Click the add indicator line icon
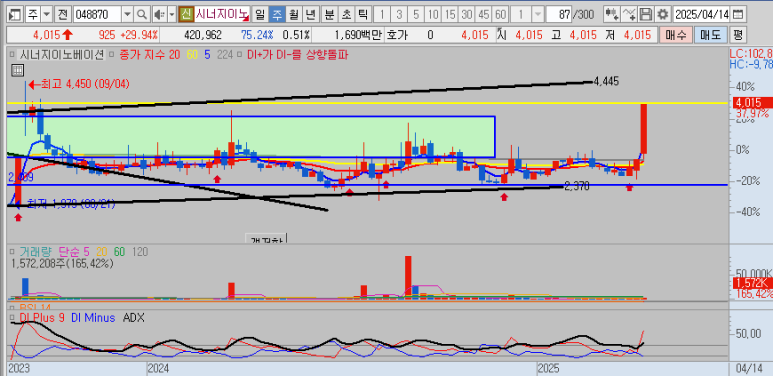The width and height of the screenshot is (773, 376). [x=629, y=14]
